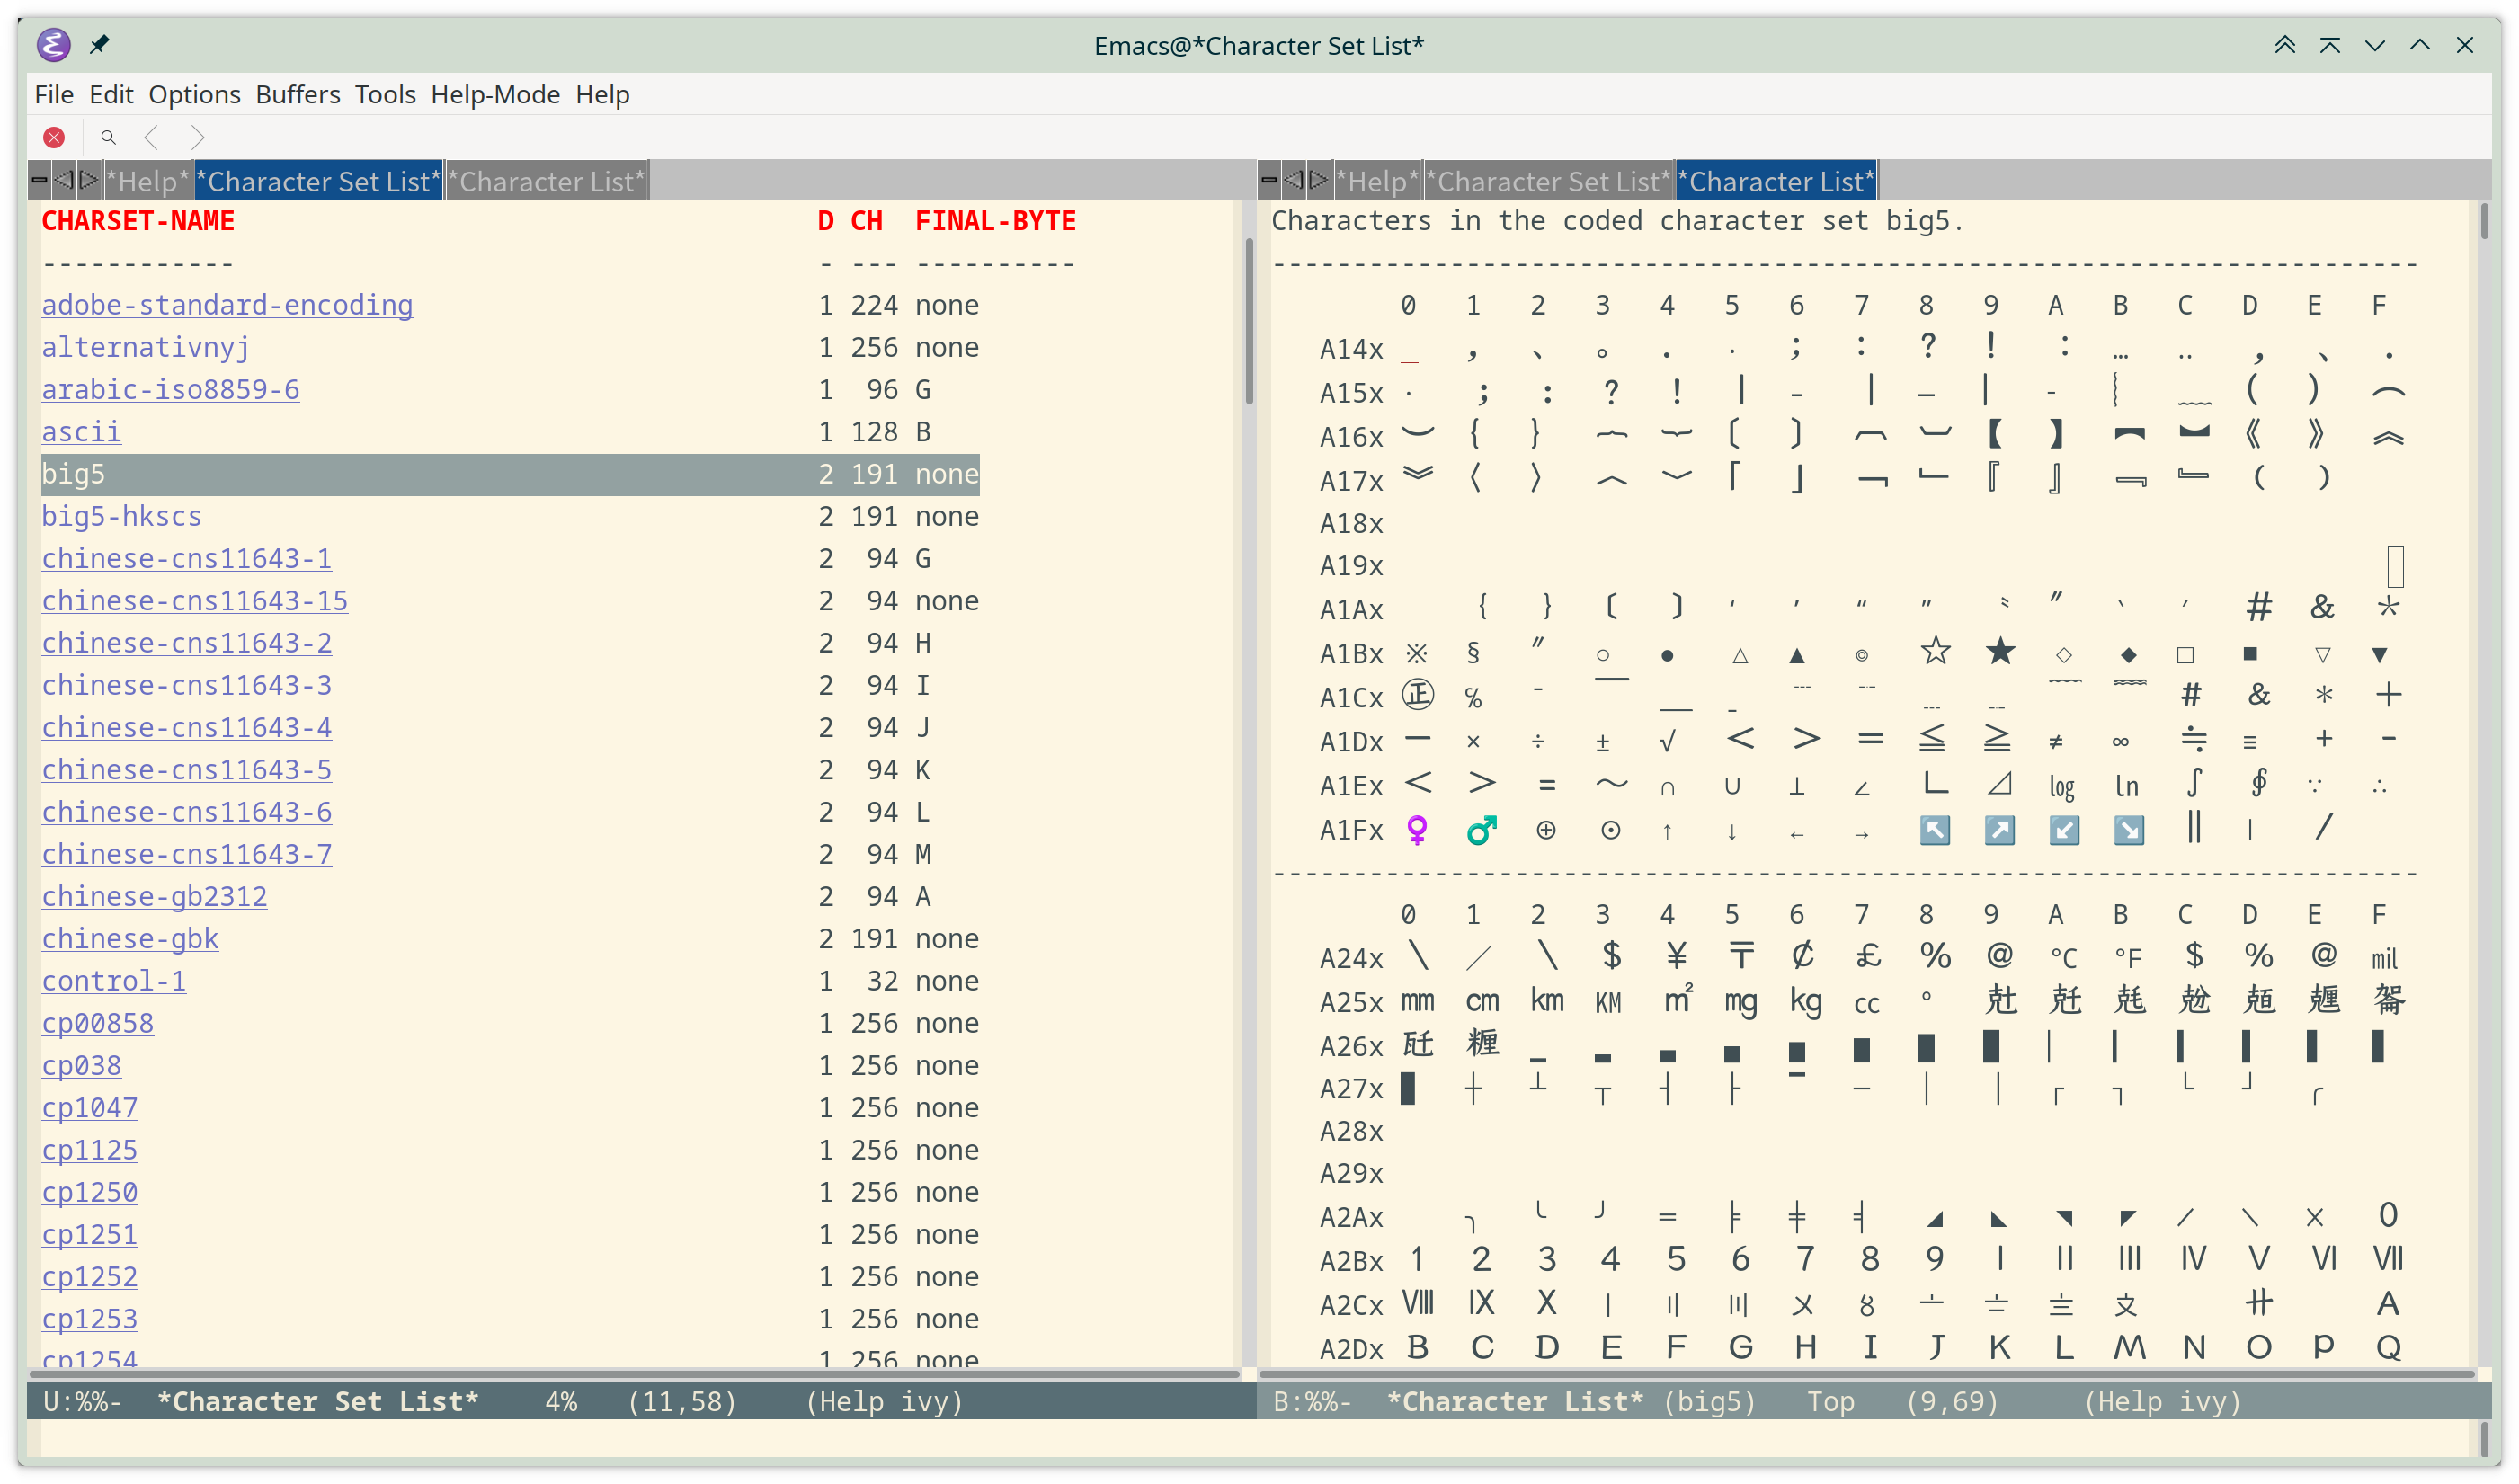The width and height of the screenshot is (2519, 1484).
Task: Open the Help-Mode menu
Action: tap(495, 94)
